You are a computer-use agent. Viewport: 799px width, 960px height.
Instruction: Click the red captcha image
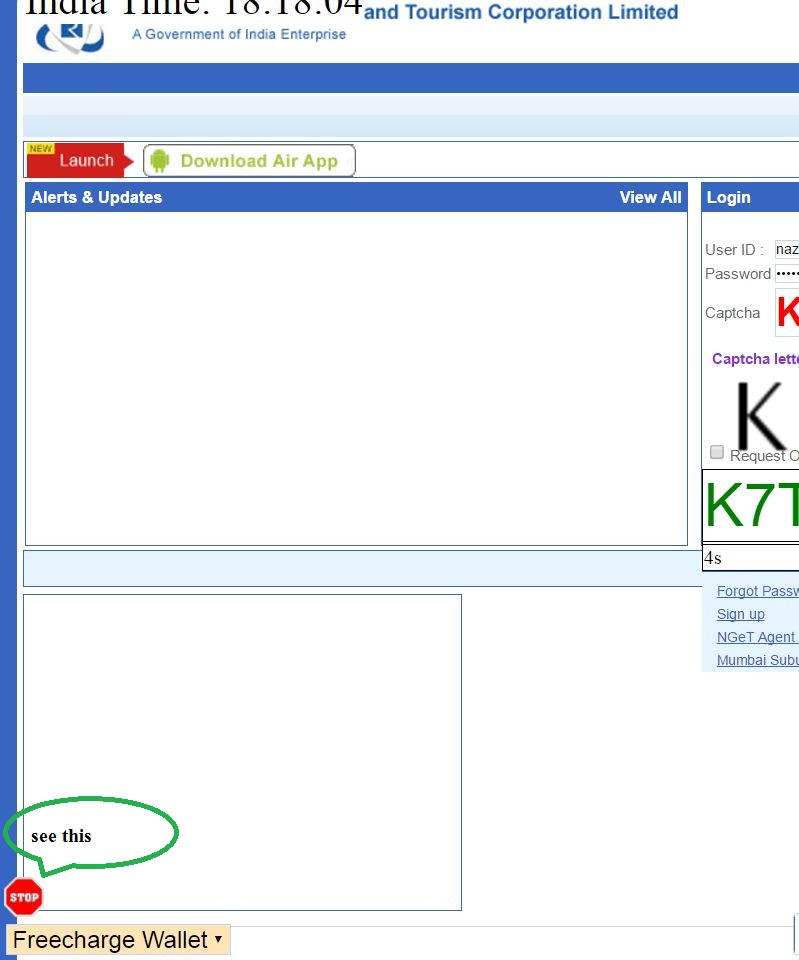[787, 312]
